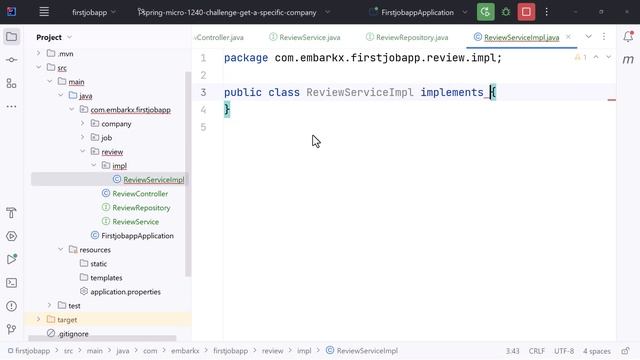Close the ReviewServiceImpl.java tab

[568, 37]
